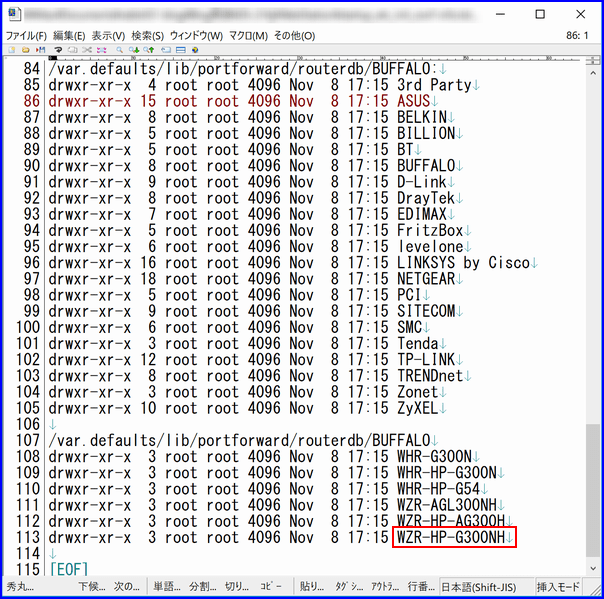Open the 編集(E) menu
The height and width of the screenshot is (599, 604).
(x=69, y=36)
